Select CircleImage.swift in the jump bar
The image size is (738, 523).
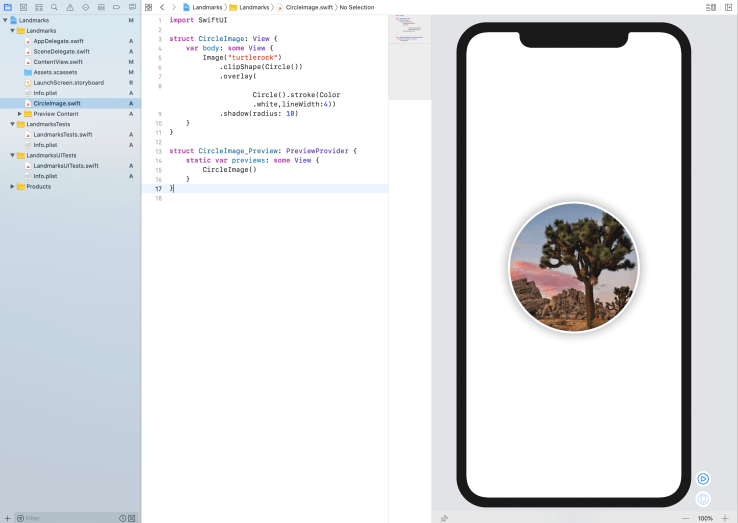tap(308, 7)
